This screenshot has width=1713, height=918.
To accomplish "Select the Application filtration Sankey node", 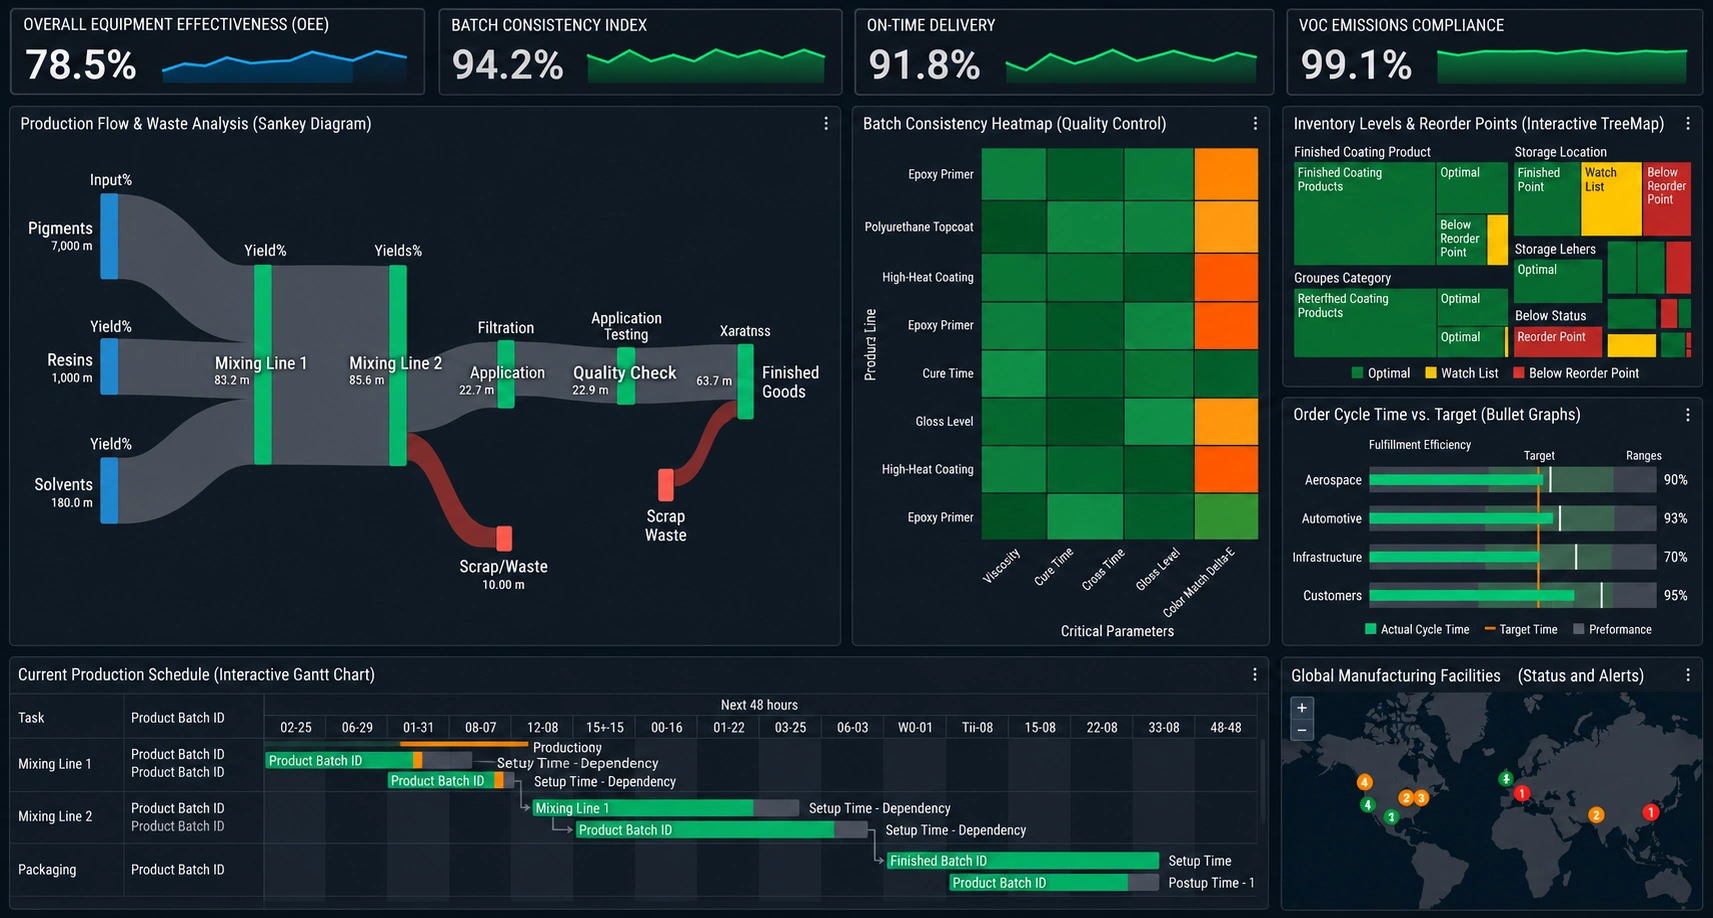I will (x=506, y=374).
